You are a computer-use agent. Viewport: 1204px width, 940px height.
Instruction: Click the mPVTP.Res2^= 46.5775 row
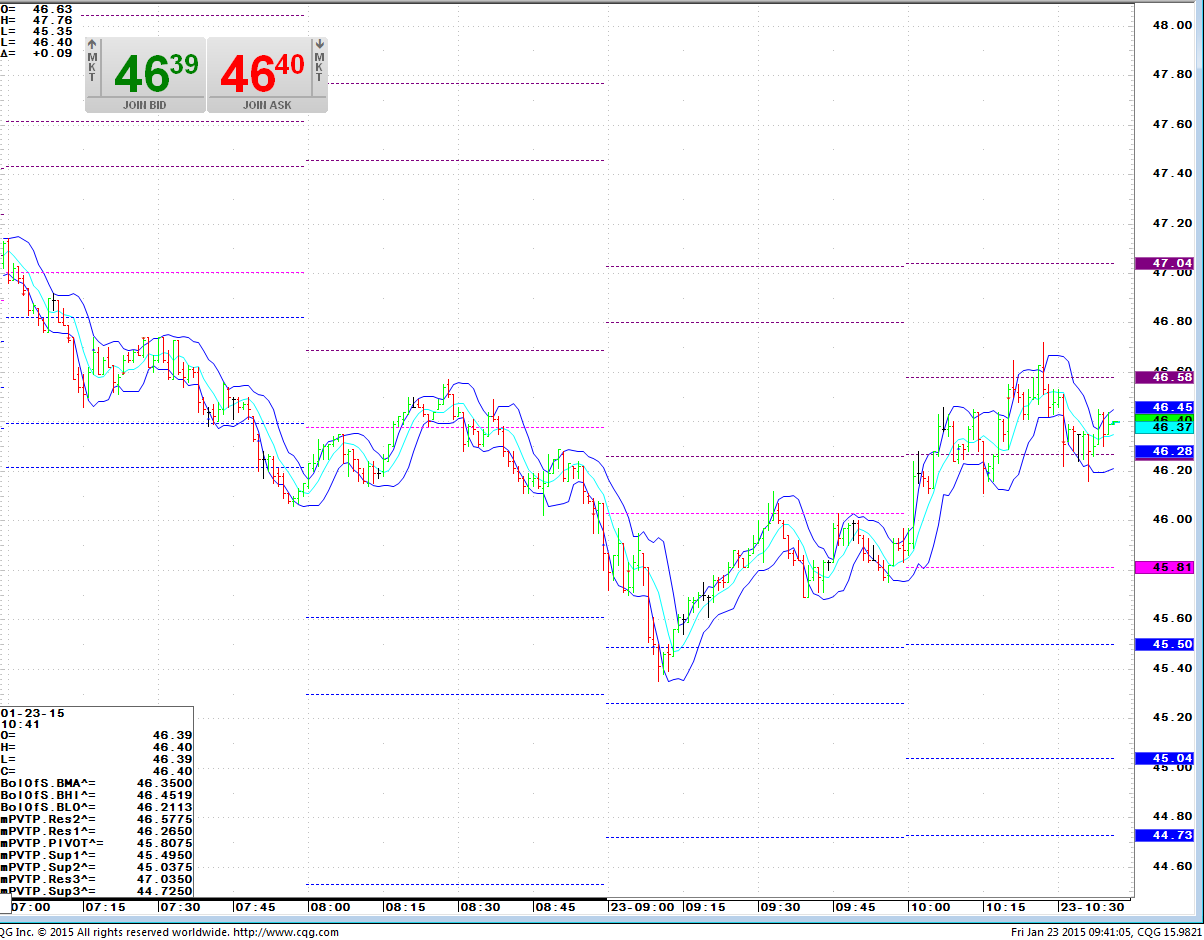coord(97,819)
